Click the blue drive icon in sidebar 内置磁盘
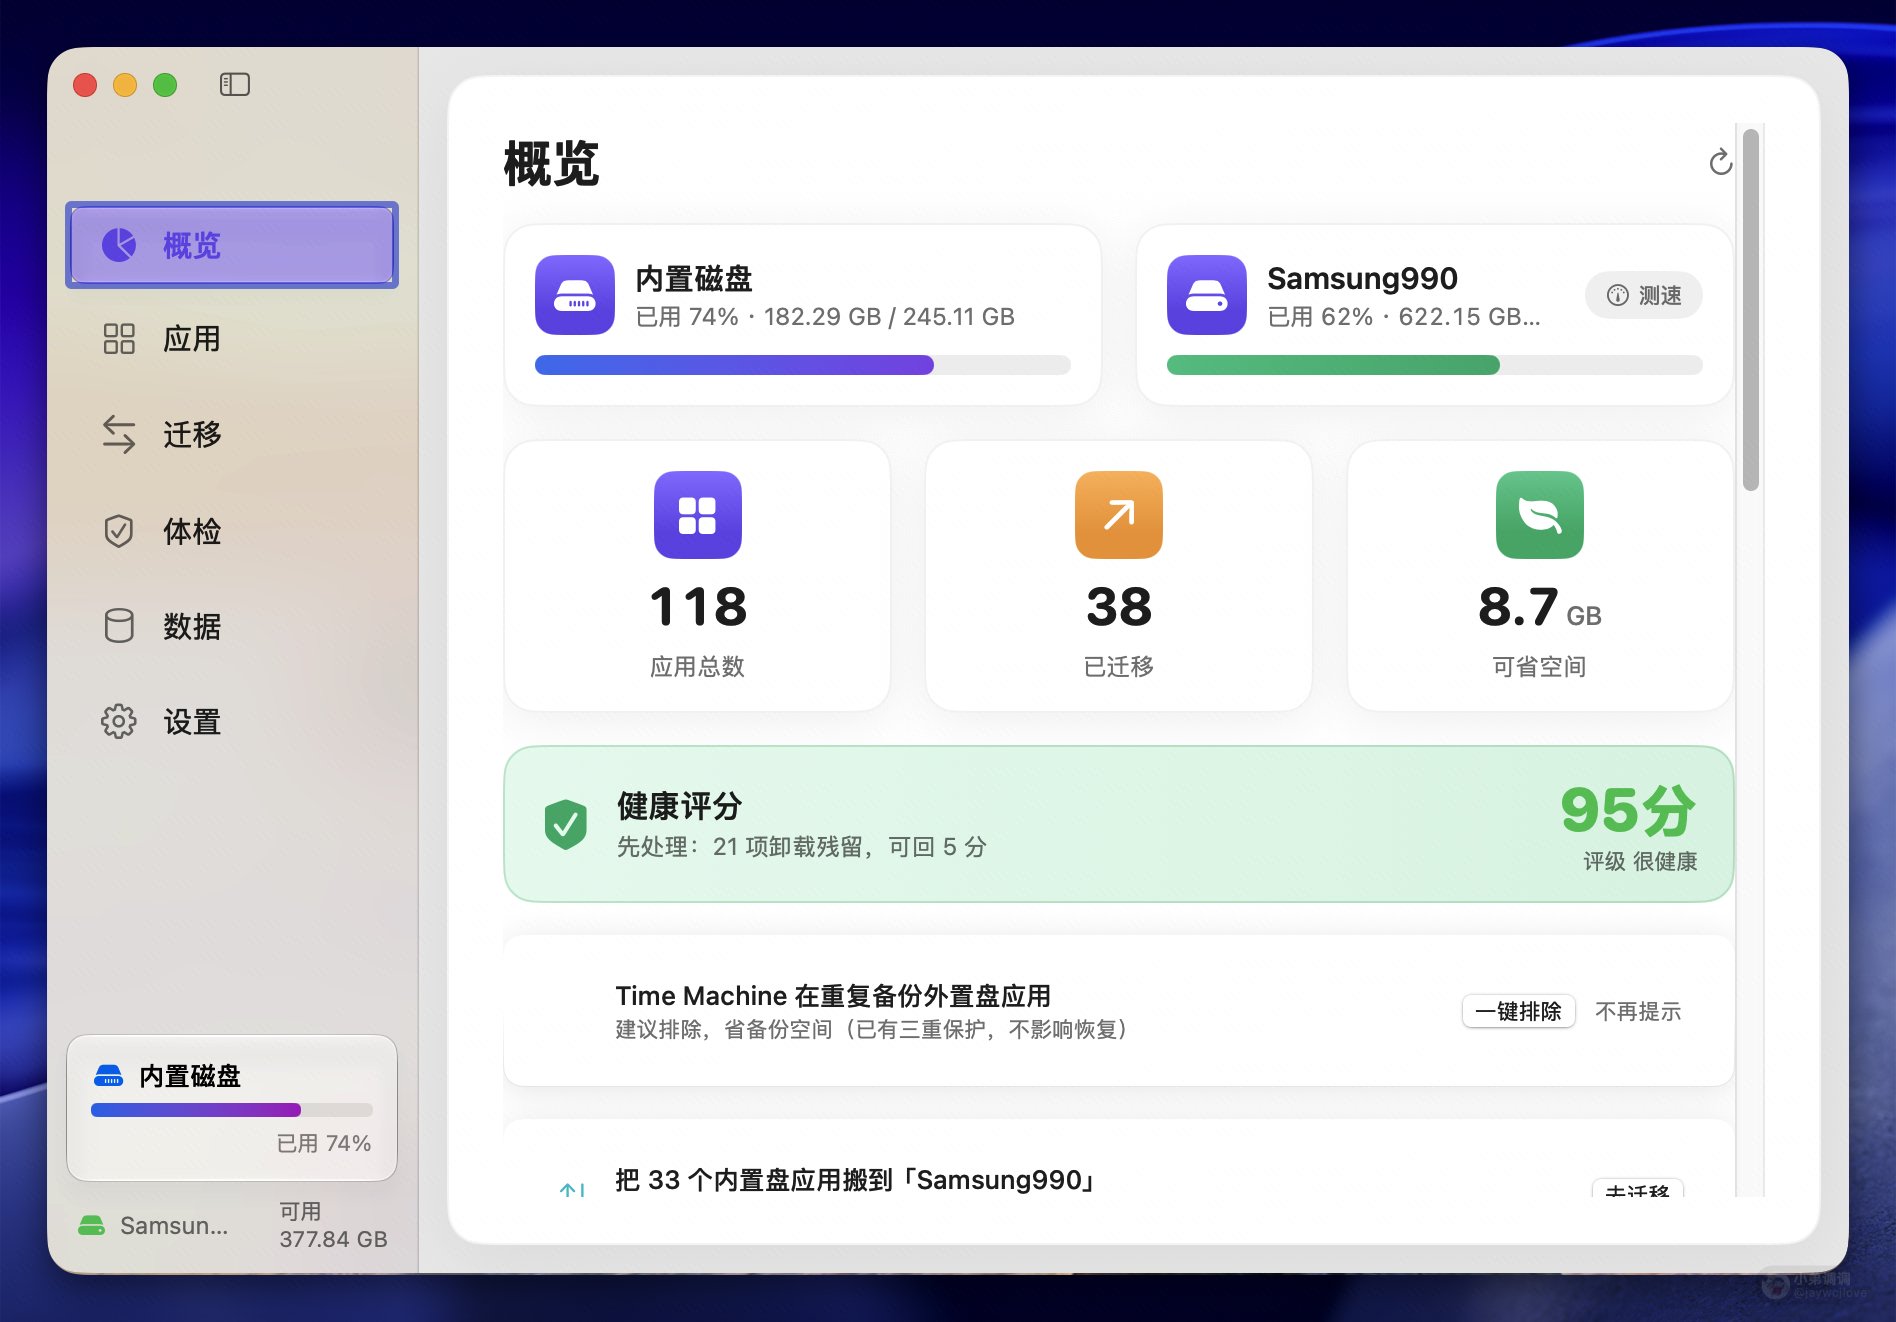Screen dimensions: 1896x1322 [108, 1076]
